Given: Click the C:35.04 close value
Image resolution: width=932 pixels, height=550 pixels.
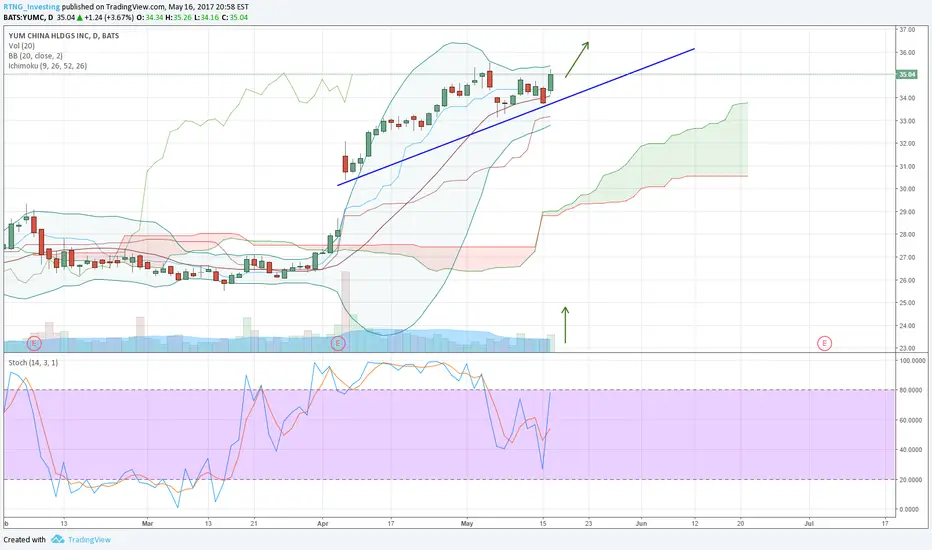Looking at the screenshot, I should tap(235, 17).
